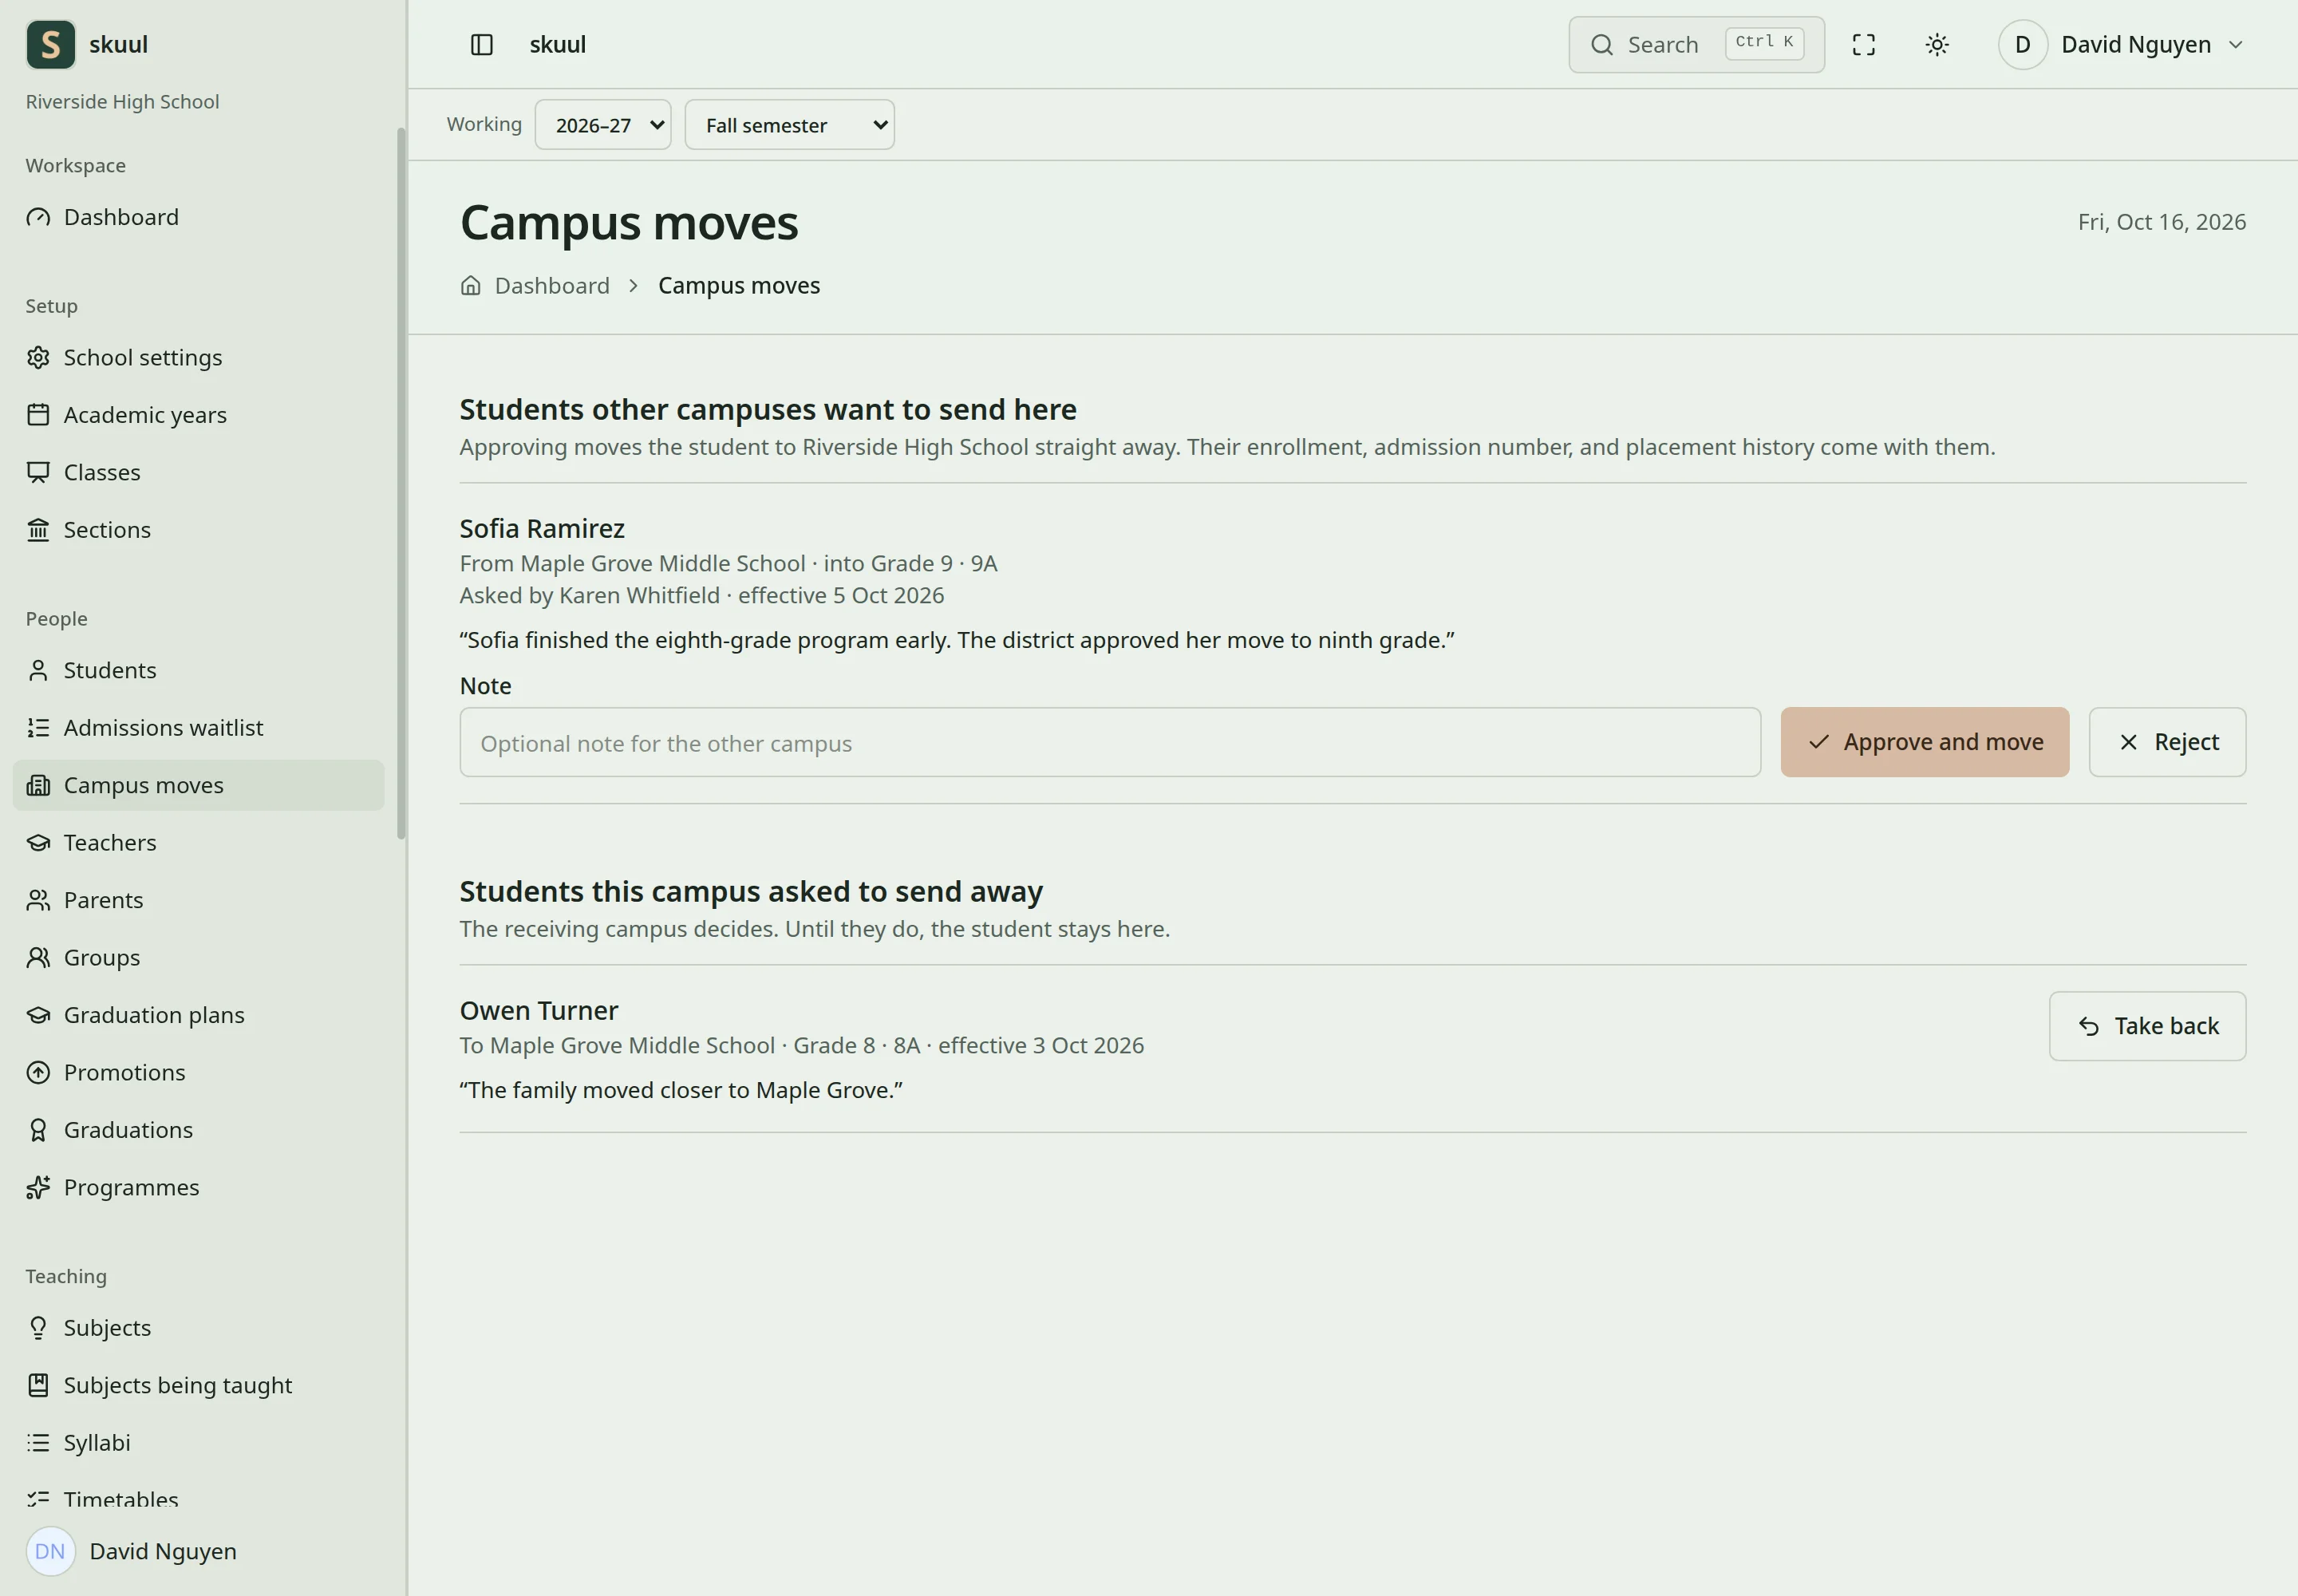Click the DN avatar at sidebar bottom
The image size is (2298, 1596).
coord(50,1551)
